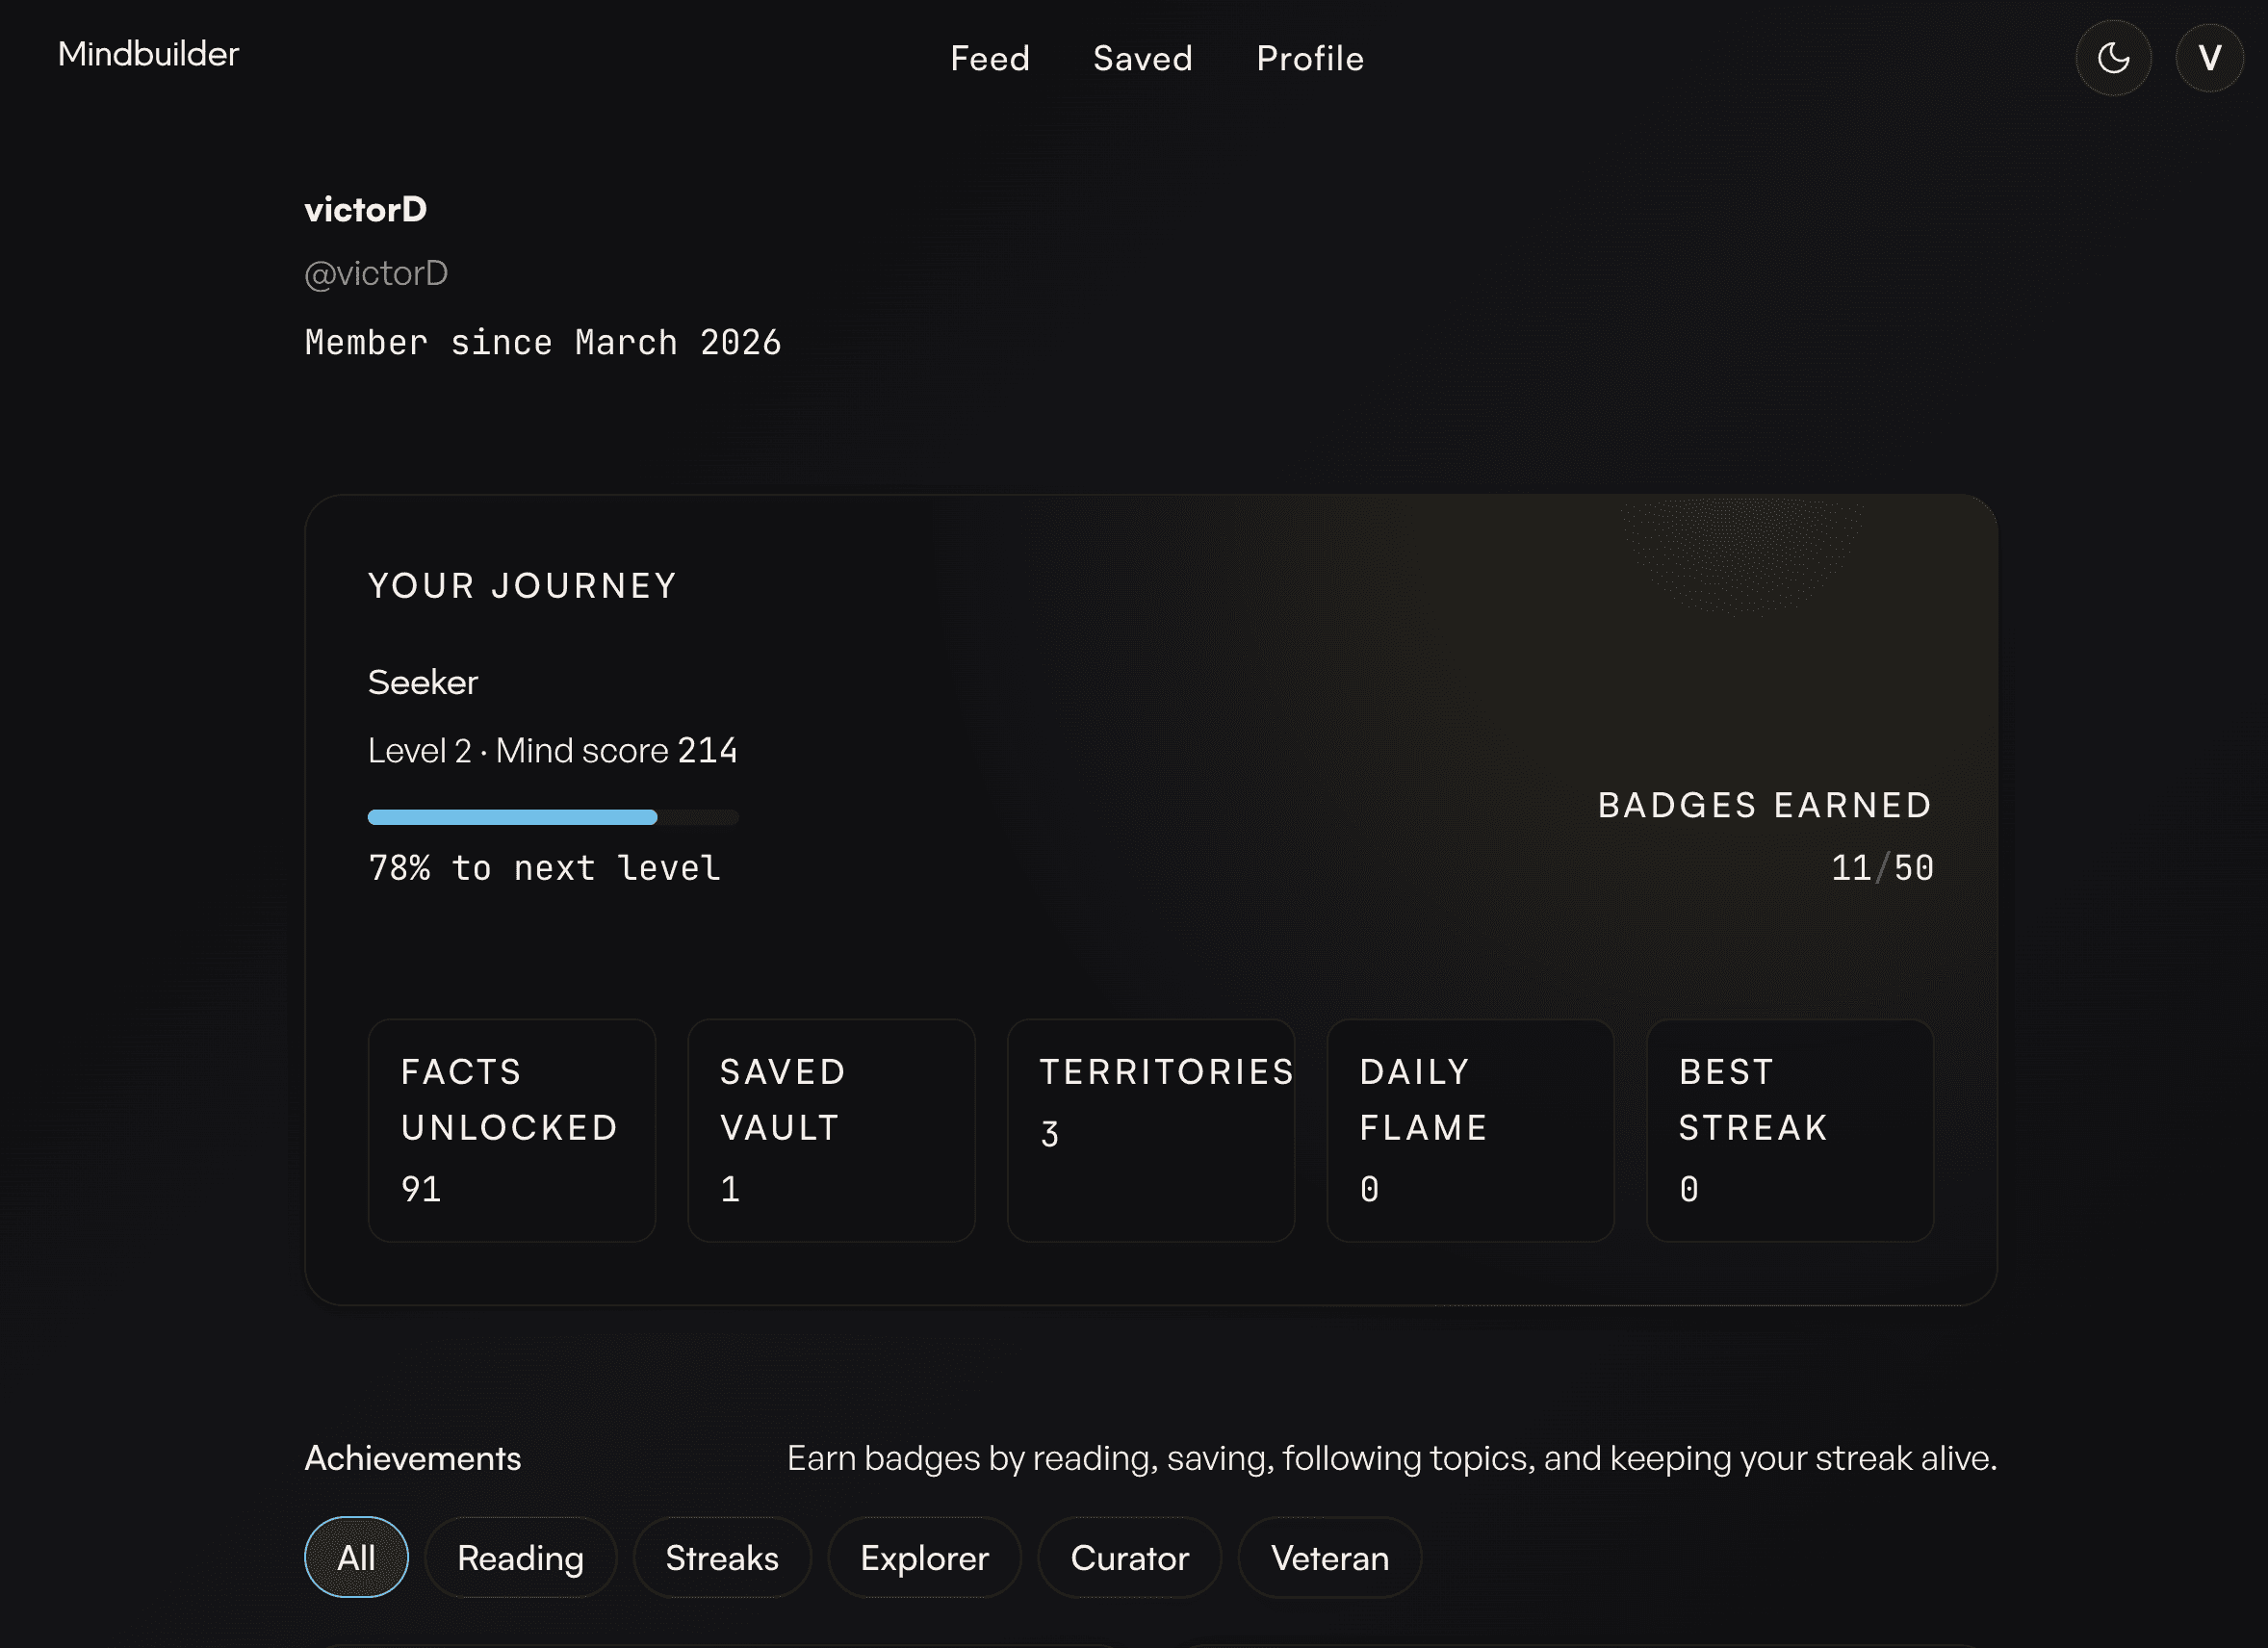Click the Badges Earned 11/50 counter

[1881, 867]
